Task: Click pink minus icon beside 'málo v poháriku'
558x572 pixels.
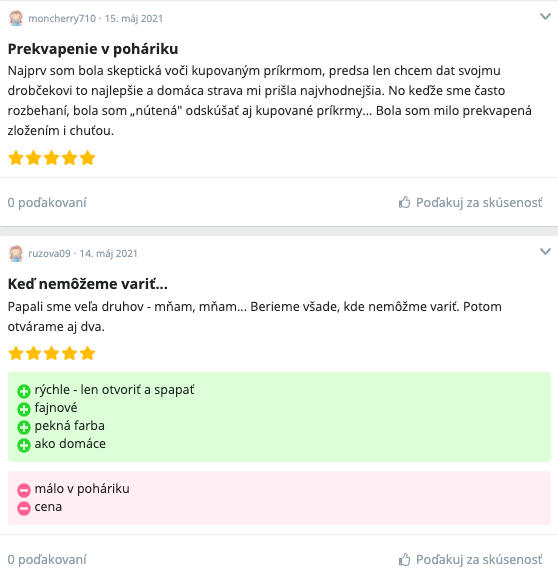Action: (24, 490)
